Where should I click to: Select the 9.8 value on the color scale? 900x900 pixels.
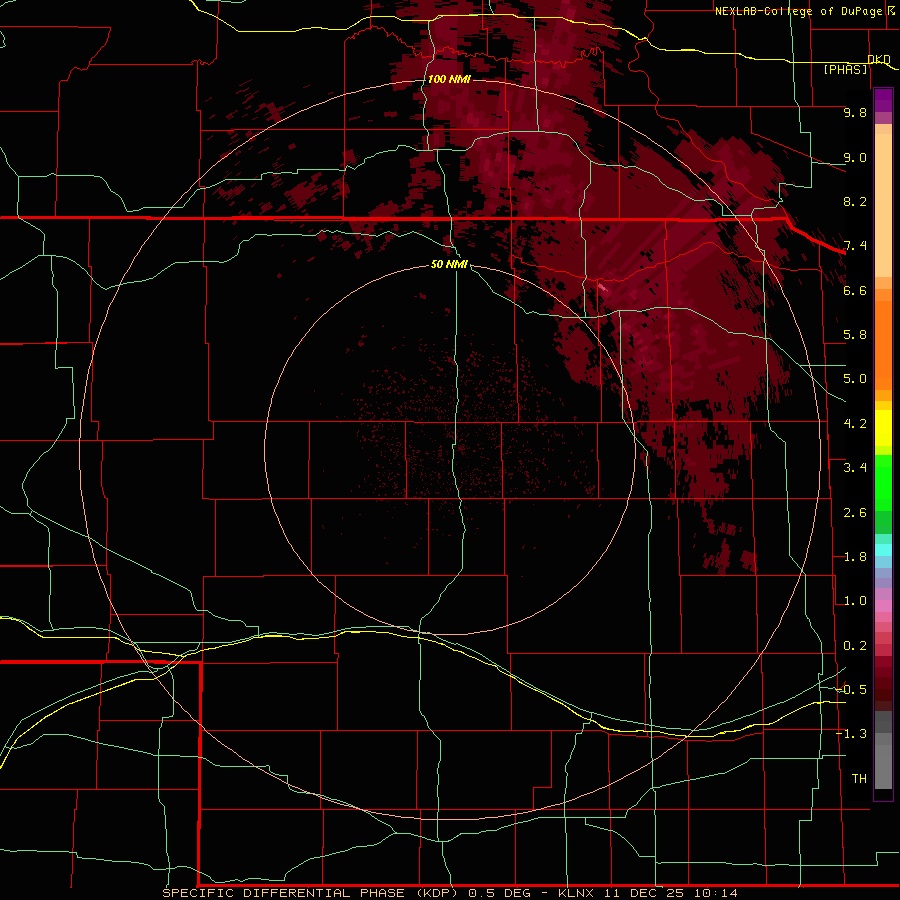point(855,112)
